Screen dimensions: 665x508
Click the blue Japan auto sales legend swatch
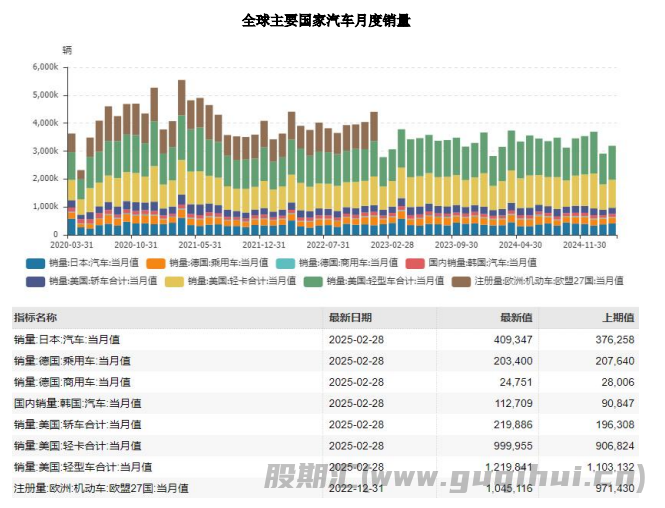(x=34, y=263)
